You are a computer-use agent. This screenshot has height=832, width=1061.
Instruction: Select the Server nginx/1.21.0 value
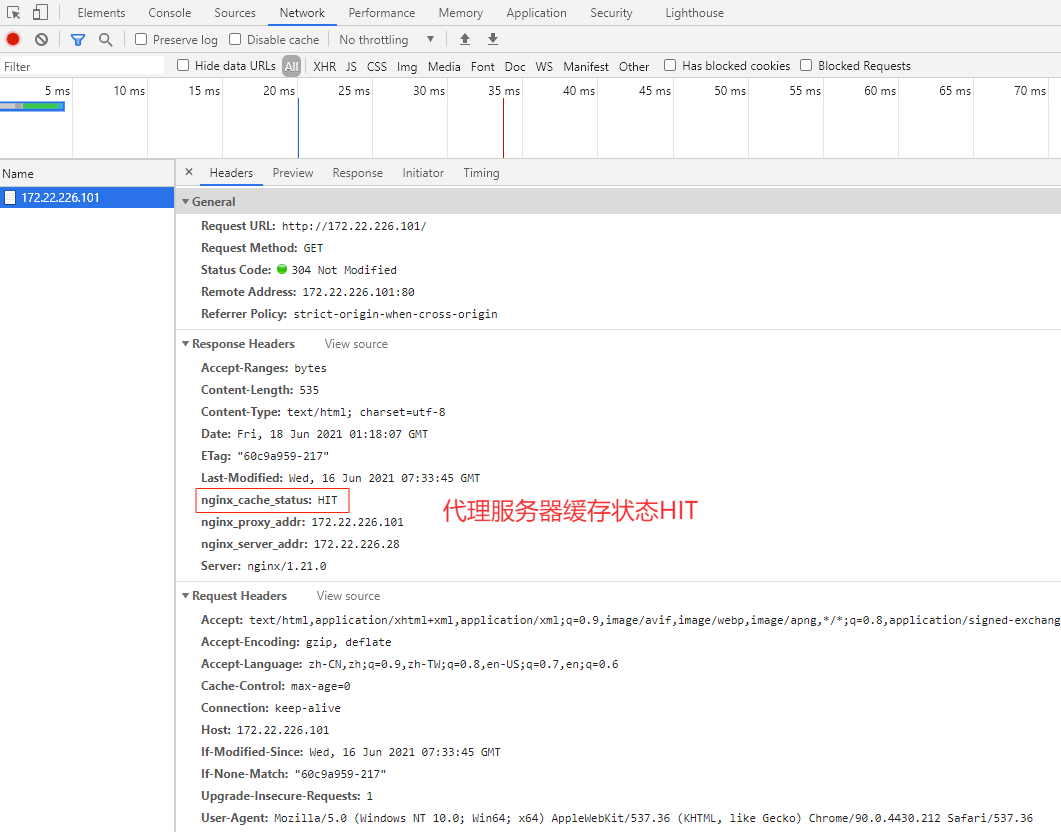pos(287,566)
